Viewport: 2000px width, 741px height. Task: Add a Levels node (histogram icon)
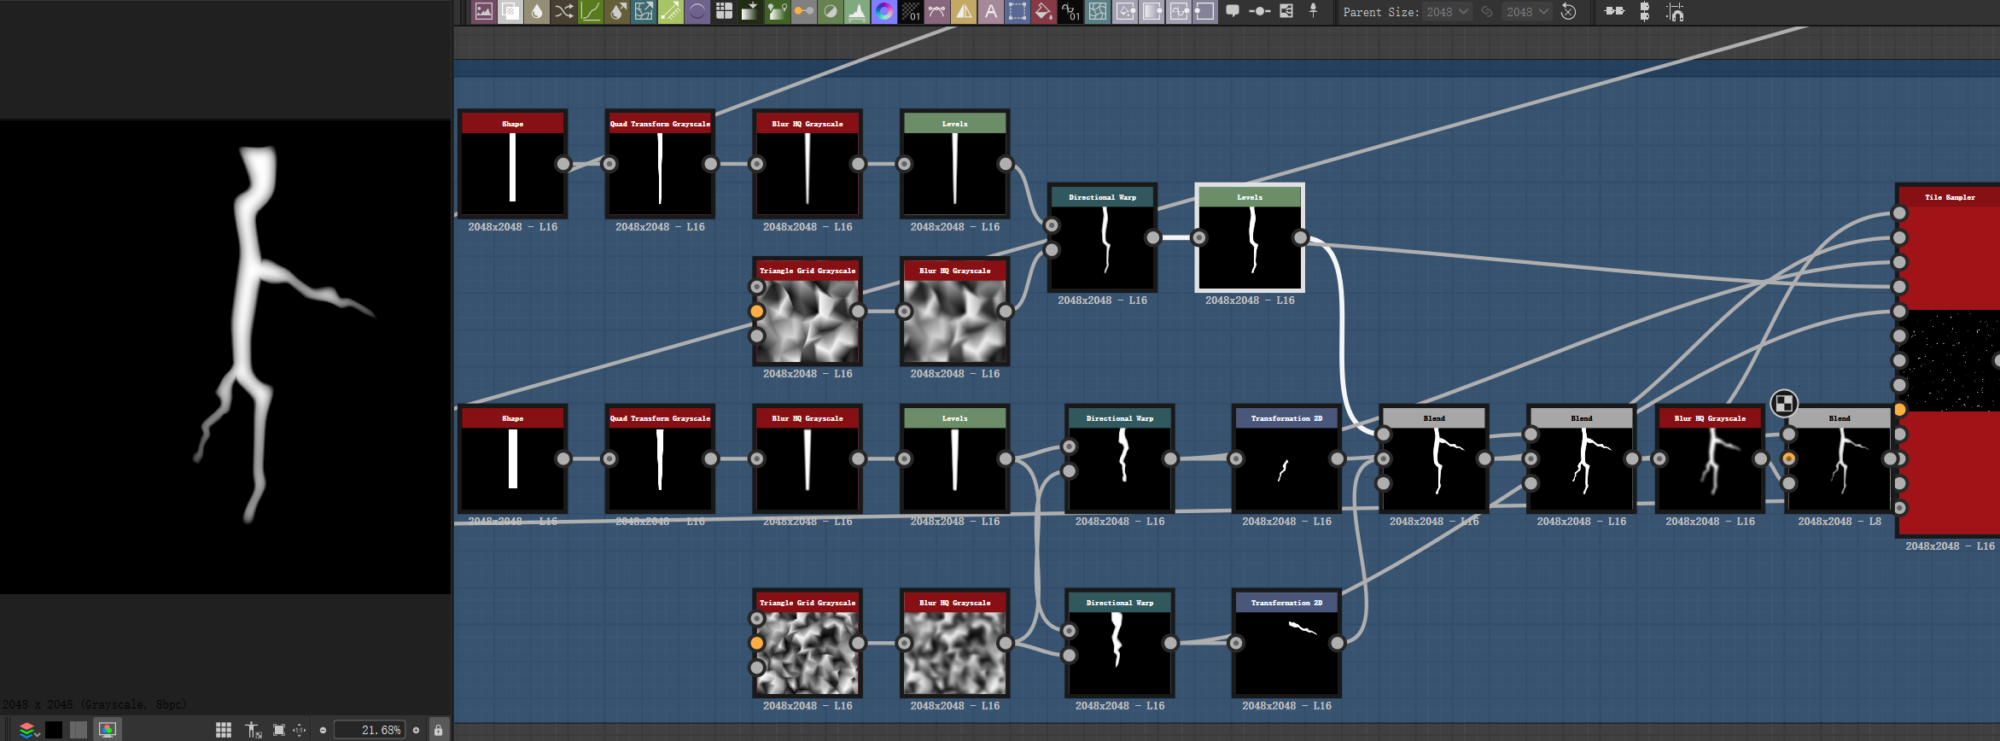coord(857,12)
